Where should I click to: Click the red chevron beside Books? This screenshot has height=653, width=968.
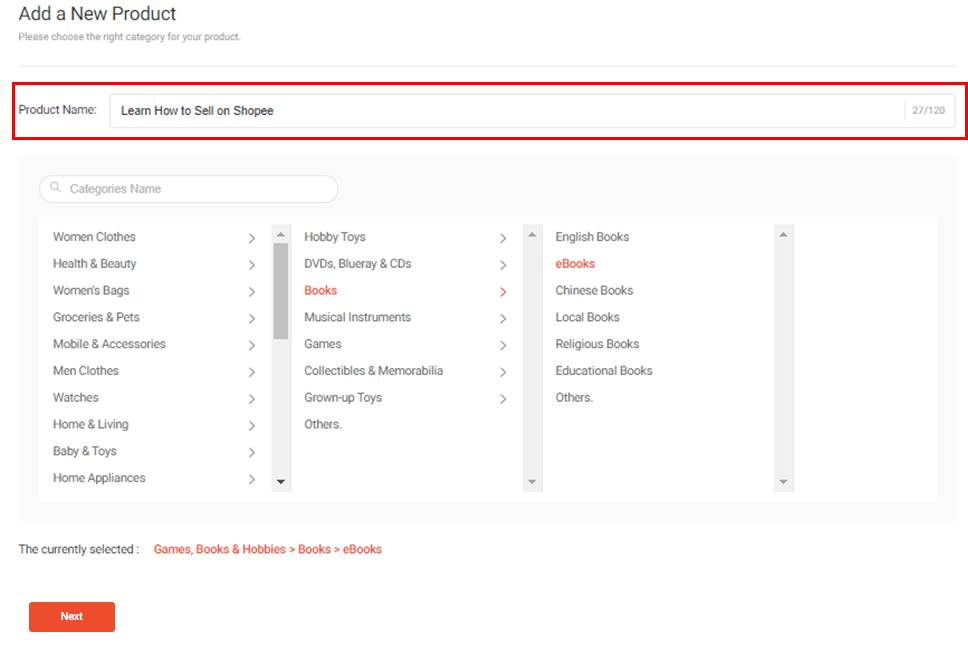coord(503,292)
